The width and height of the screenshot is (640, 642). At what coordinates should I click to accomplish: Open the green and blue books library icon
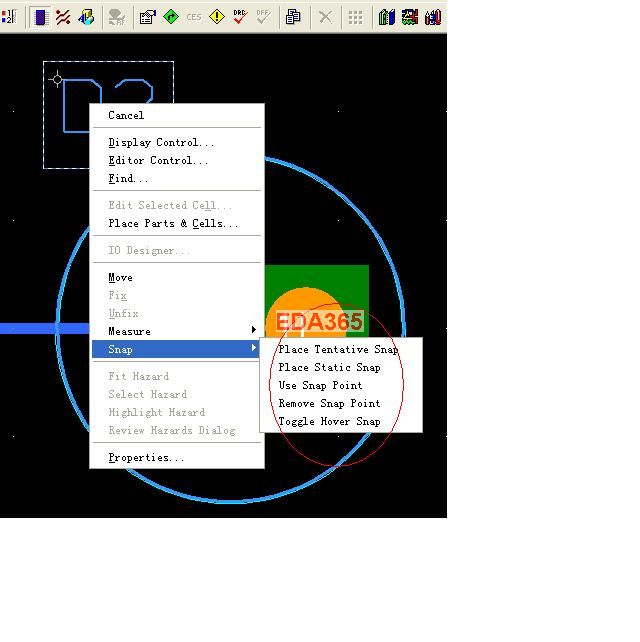387,17
